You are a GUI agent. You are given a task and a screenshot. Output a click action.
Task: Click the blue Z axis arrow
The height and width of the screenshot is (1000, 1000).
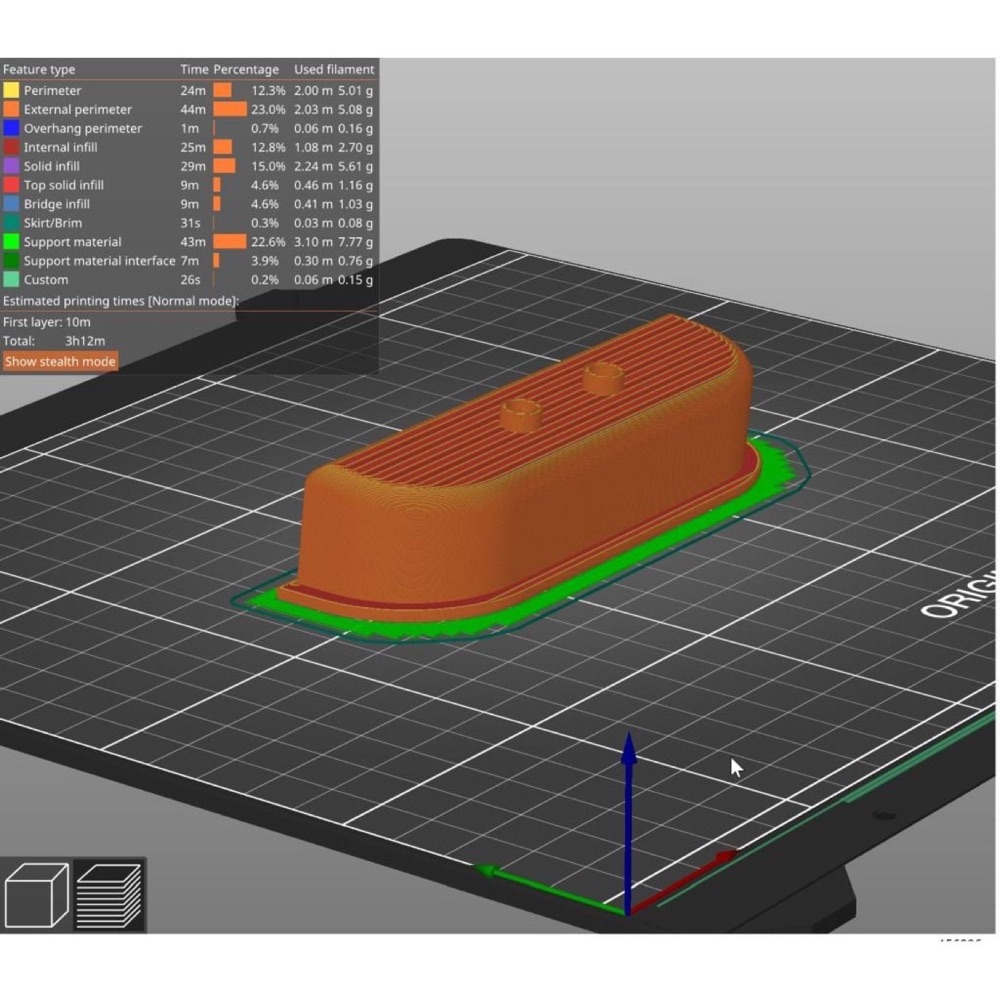629,823
